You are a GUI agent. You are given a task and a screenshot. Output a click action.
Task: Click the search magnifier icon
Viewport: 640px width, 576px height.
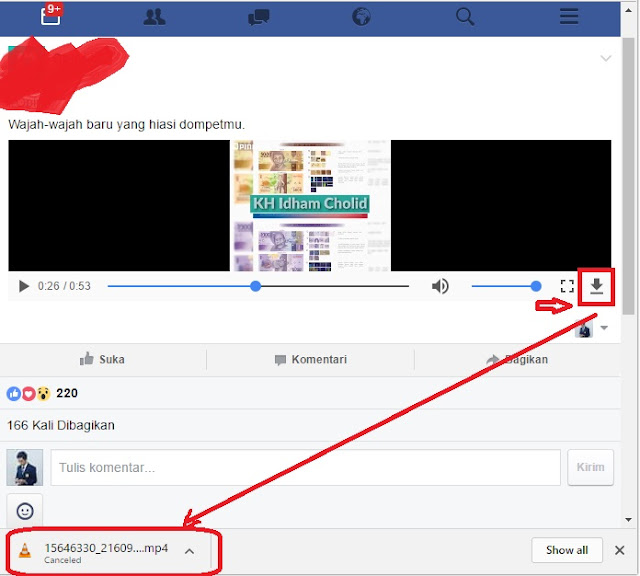[x=465, y=17]
